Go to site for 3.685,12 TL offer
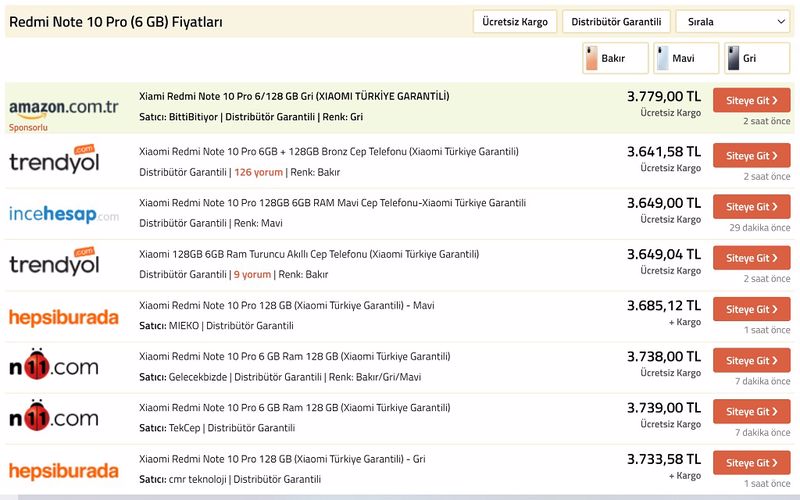800x500 pixels. [752, 309]
